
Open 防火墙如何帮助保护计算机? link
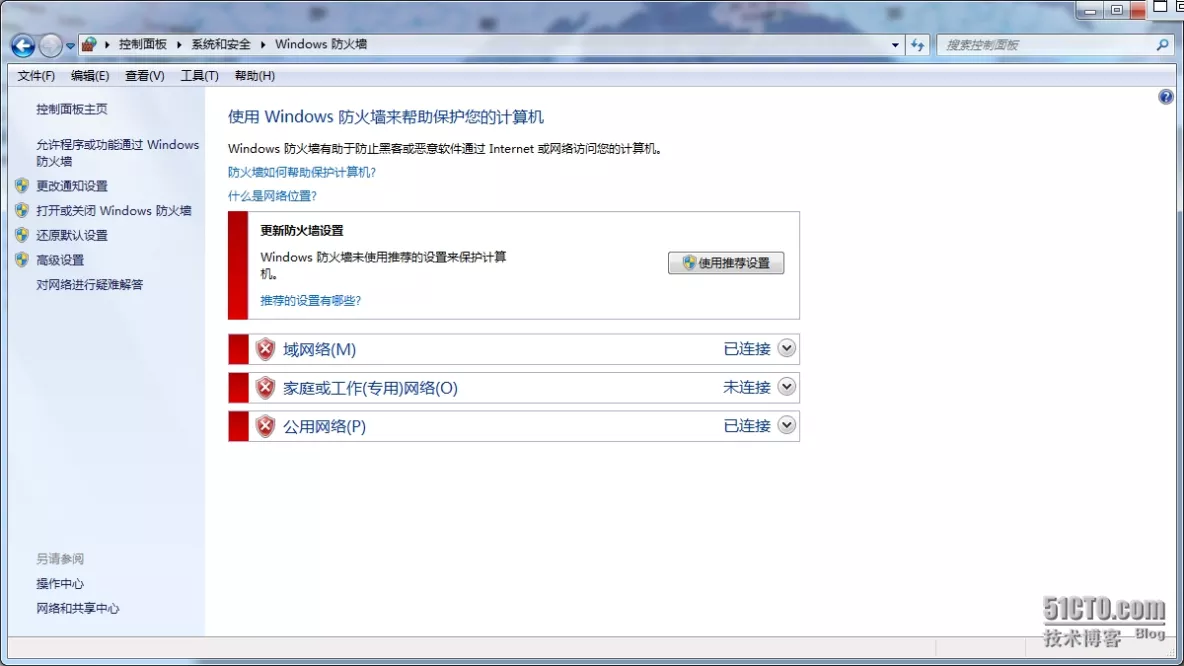(x=302, y=172)
